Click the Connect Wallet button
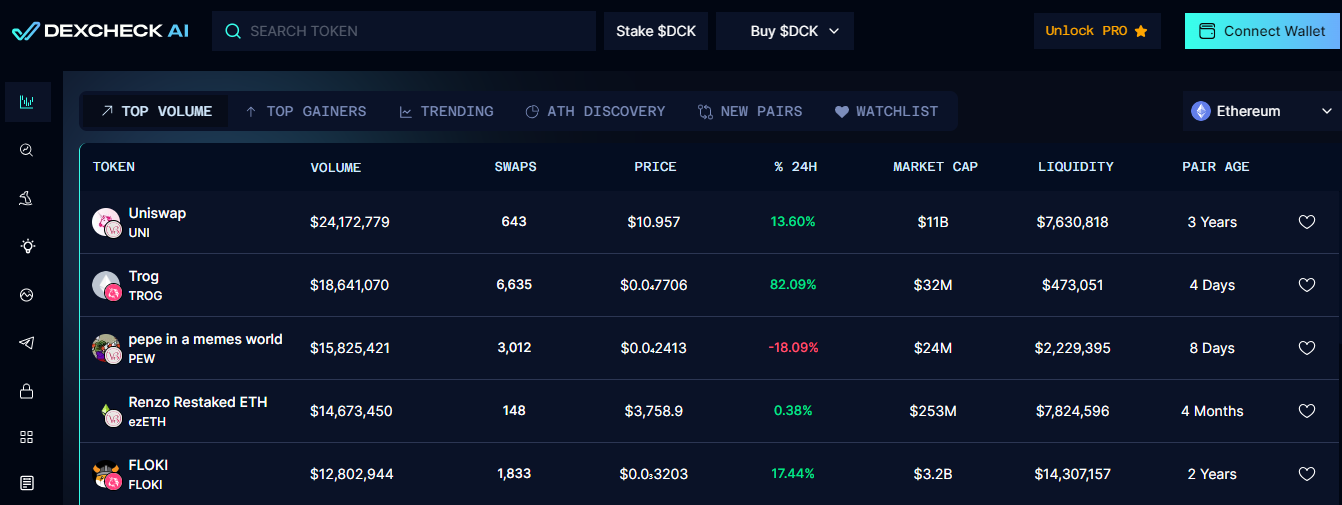The width and height of the screenshot is (1342, 505). pyautogui.click(x=1263, y=31)
